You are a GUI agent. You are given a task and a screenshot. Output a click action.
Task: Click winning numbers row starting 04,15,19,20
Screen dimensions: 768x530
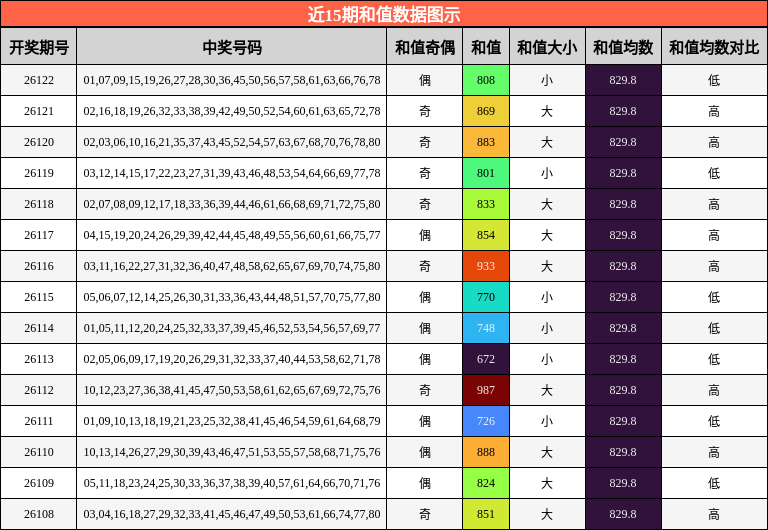tap(232, 235)
